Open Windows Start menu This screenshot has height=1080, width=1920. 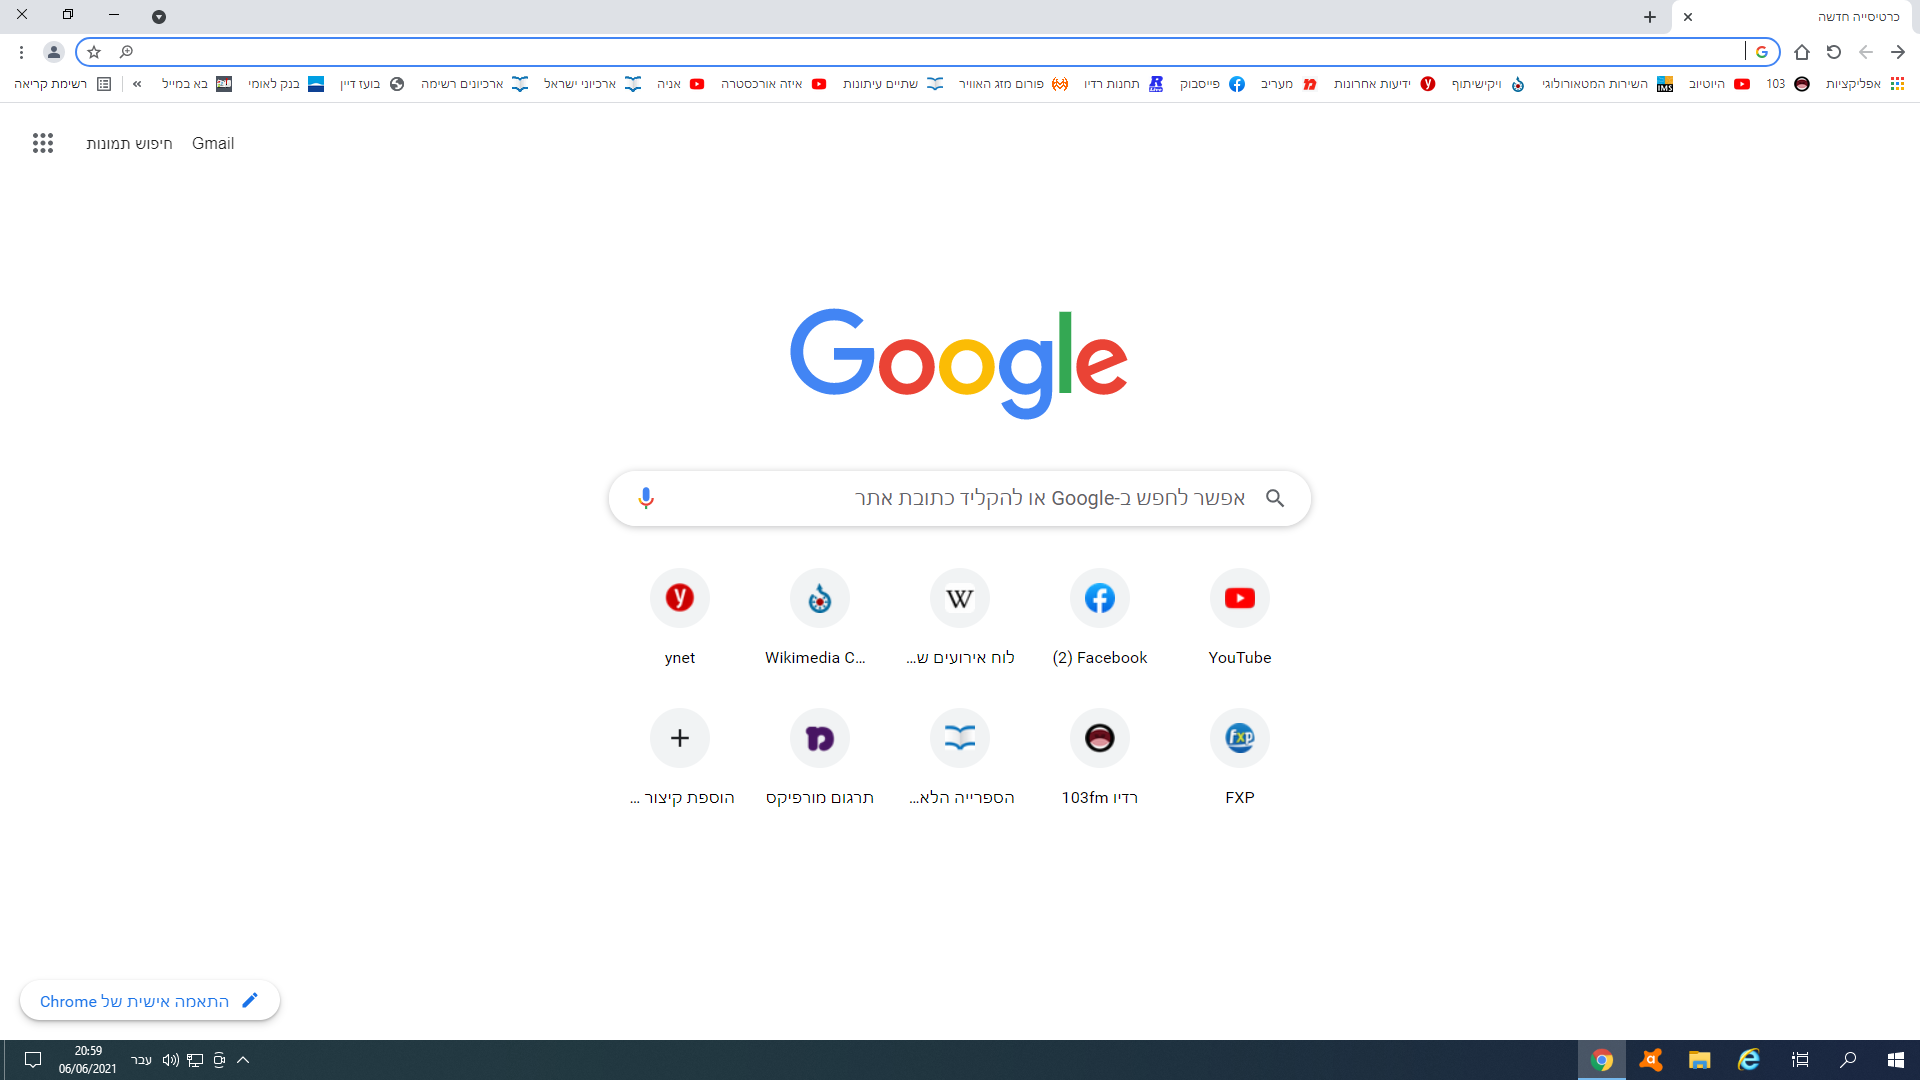(x=1896, y=1060)
